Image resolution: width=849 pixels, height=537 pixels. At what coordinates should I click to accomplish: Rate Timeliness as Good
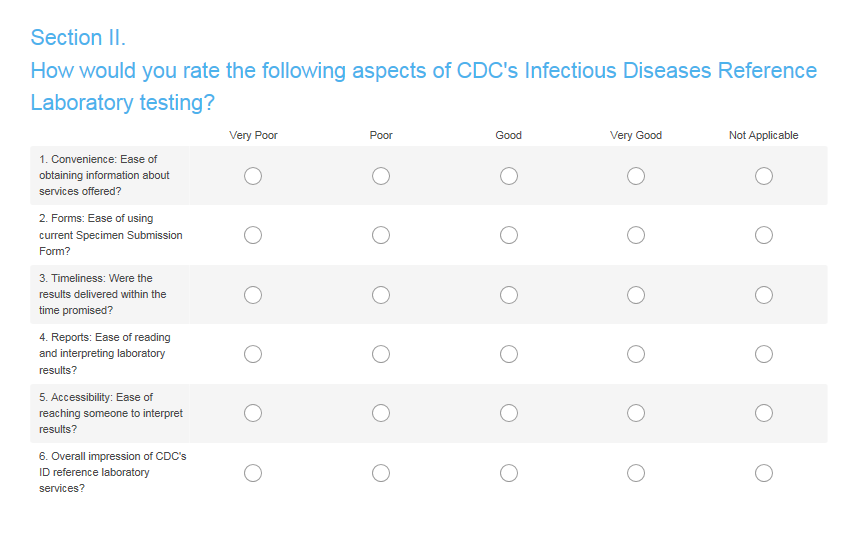pyautogui.click(x=509, y=295)
